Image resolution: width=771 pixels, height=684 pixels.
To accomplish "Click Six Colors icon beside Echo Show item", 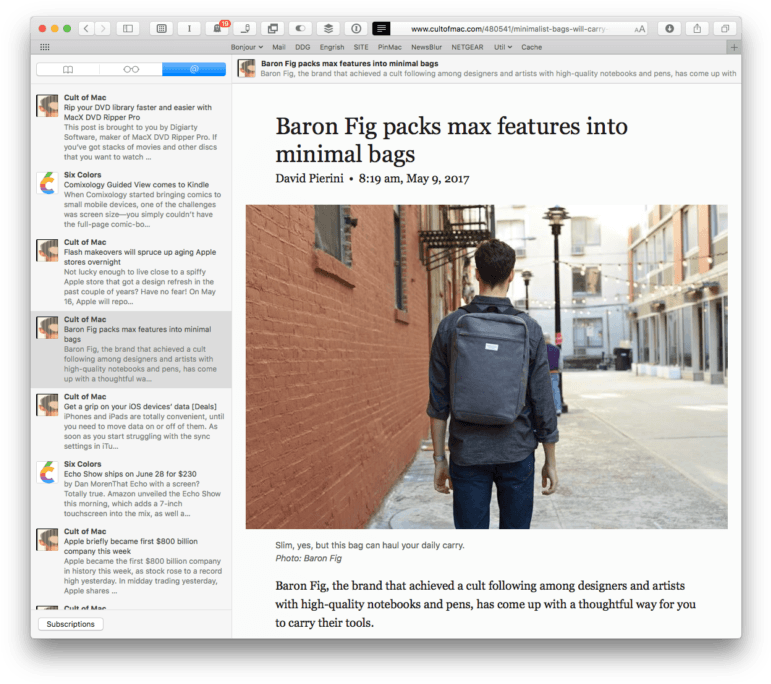I will 47,473.
